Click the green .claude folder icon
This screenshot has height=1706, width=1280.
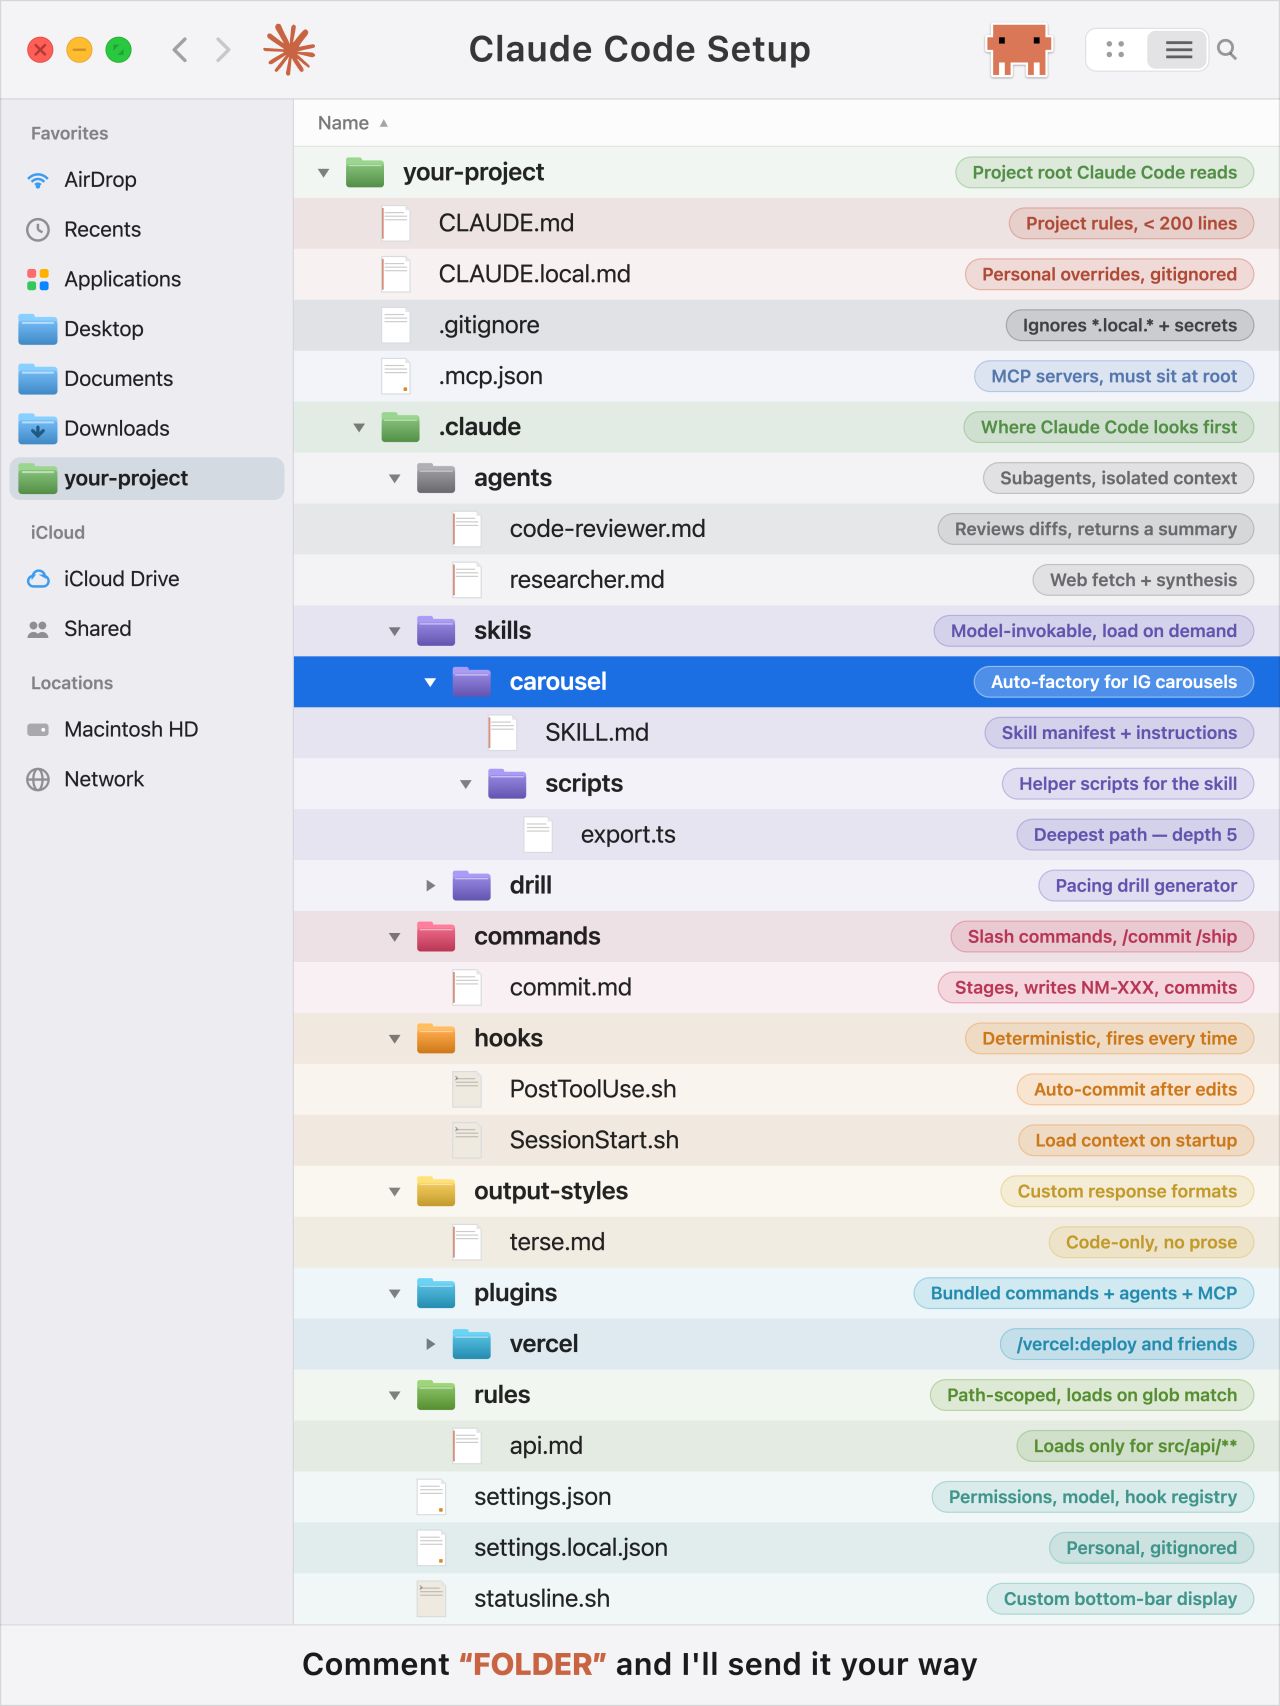point(400,427)
